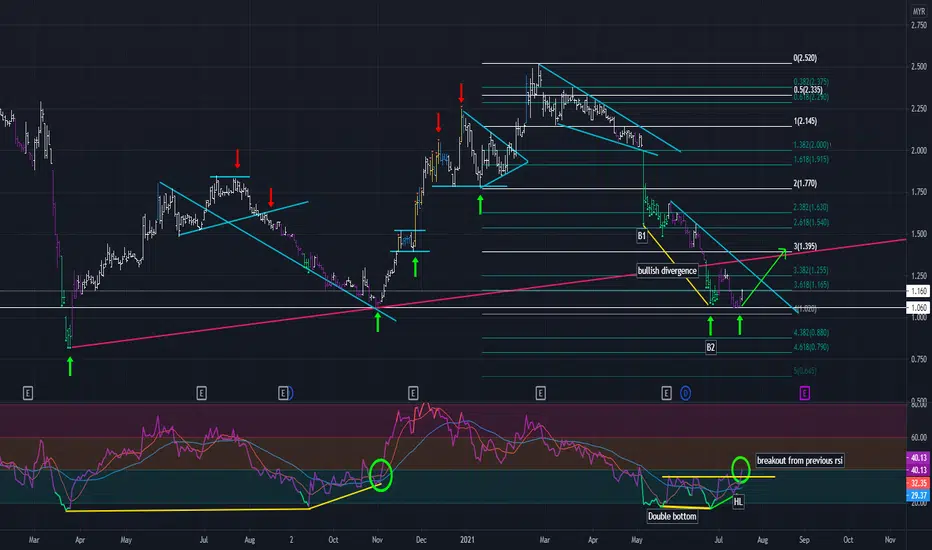Select the Fibonacci level label 1.618(1.915)
Screen dimensions: 932x550
811,159
